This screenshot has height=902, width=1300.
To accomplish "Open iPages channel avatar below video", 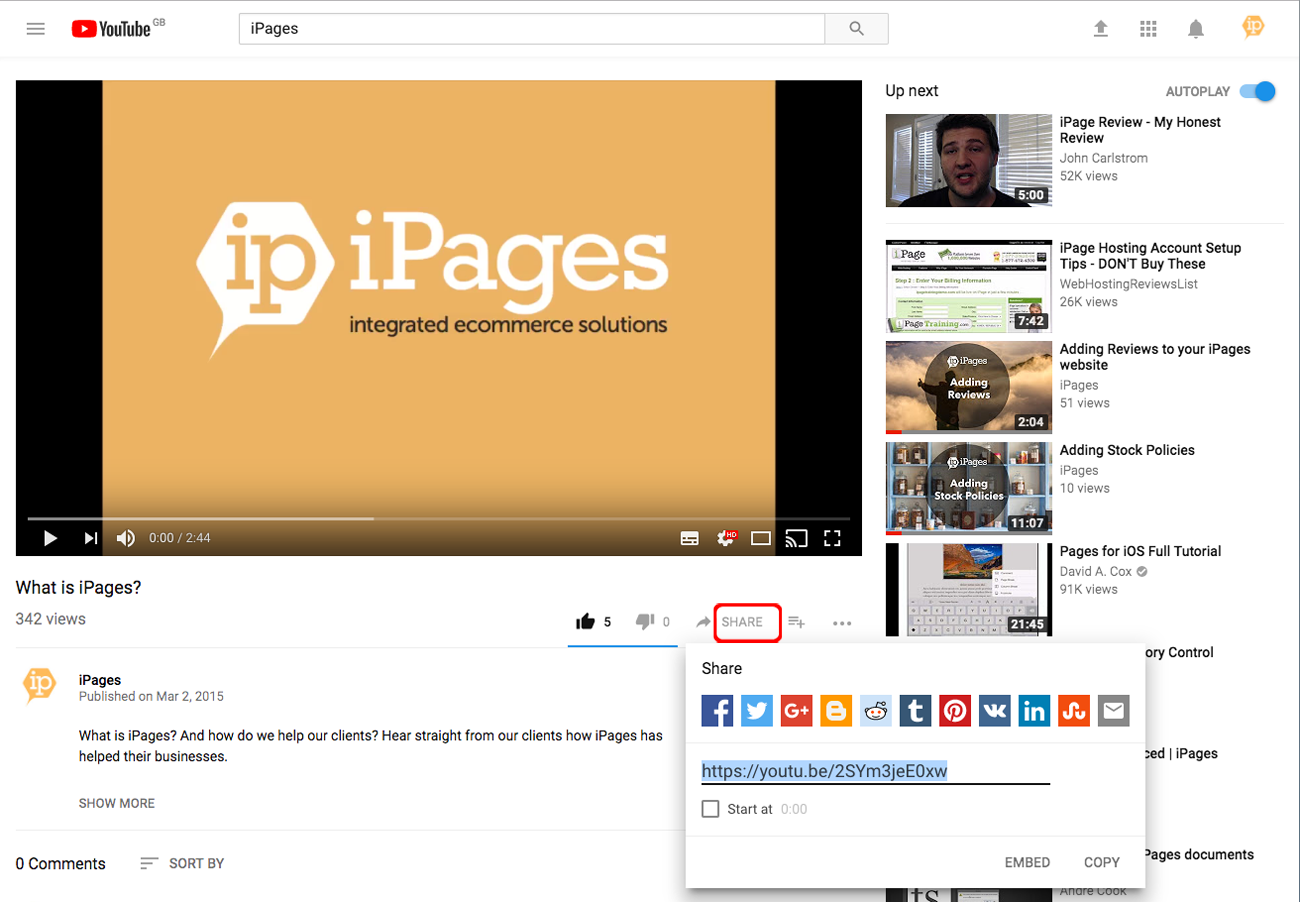I will [39, 686].
